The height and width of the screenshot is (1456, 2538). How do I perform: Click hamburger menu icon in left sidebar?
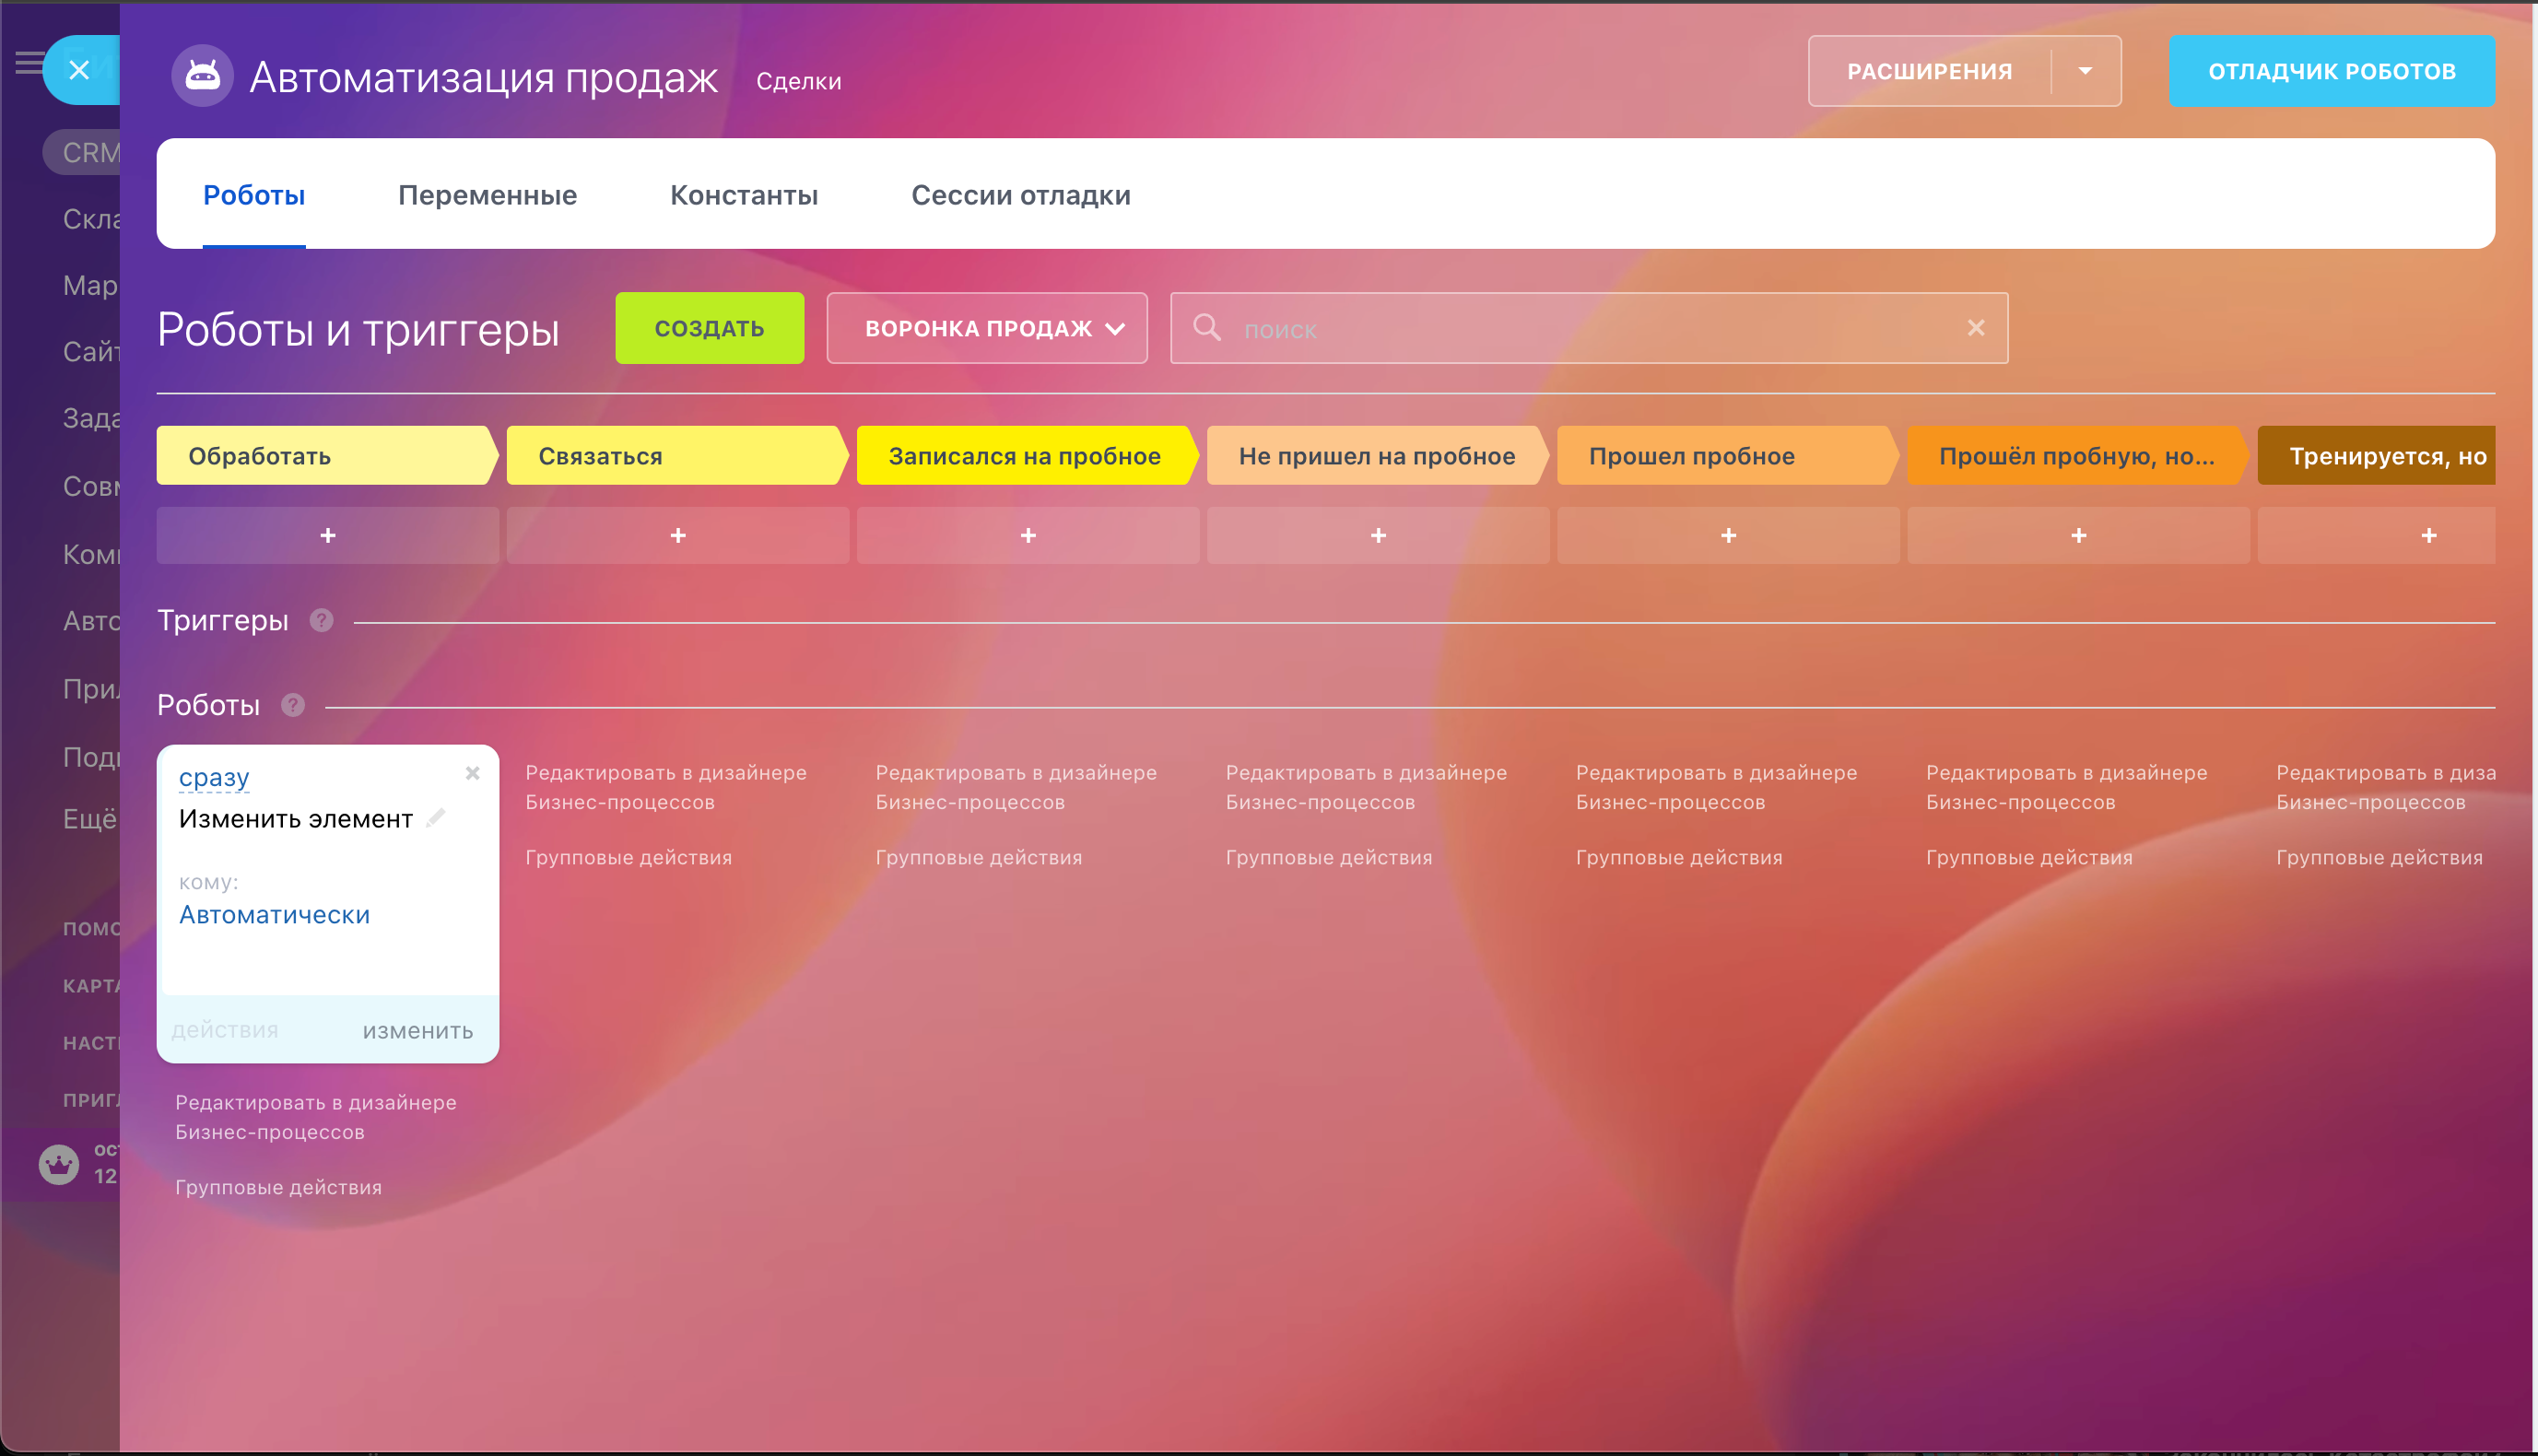pyautogui.click(x=29, y=63)
